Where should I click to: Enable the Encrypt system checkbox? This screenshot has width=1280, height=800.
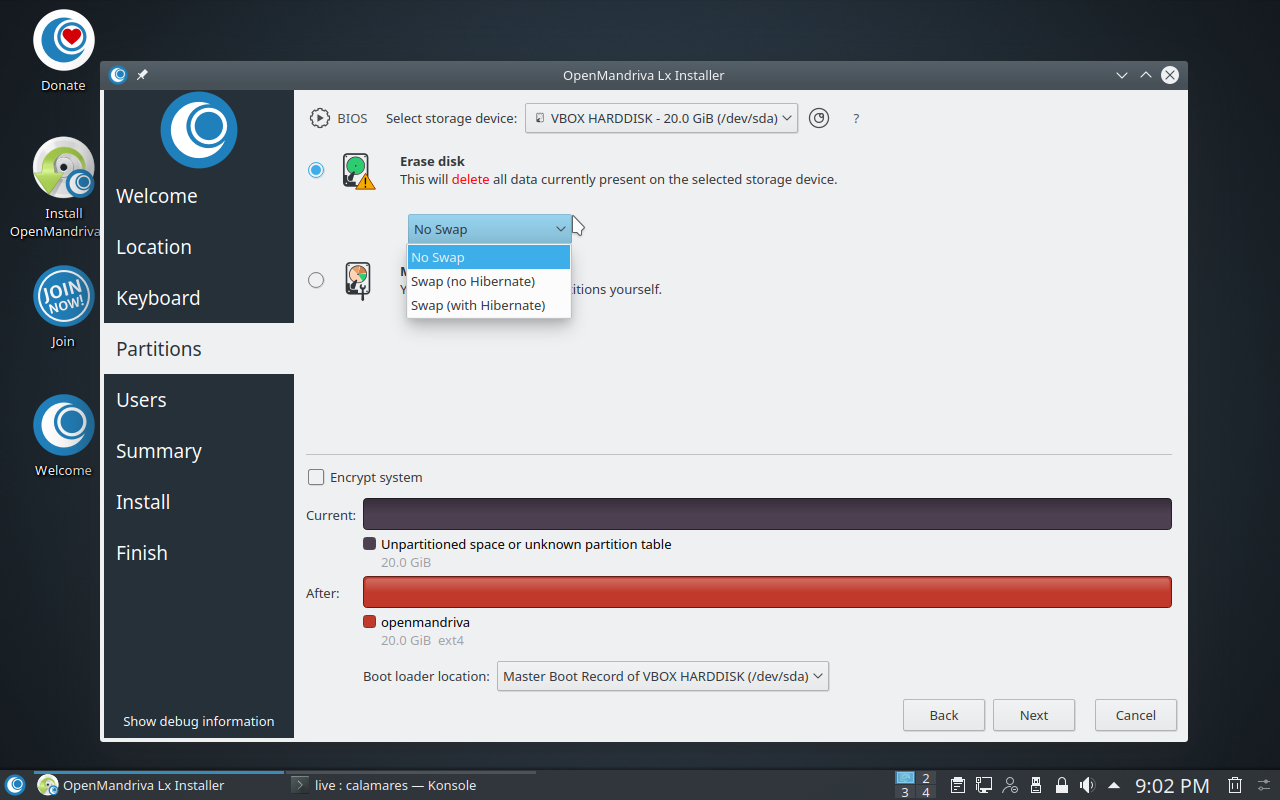tap(316, 477)
